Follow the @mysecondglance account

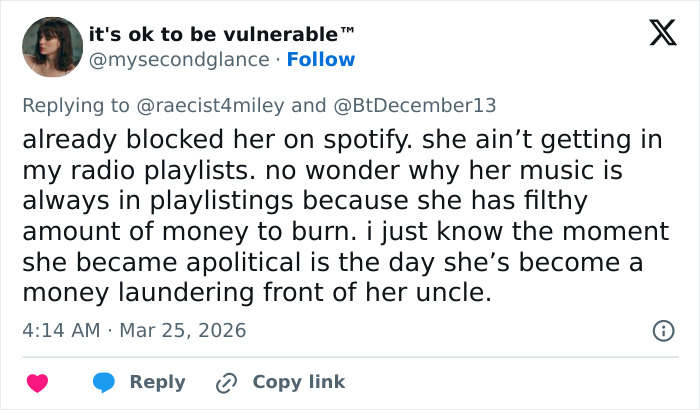(x=321, y=60)
